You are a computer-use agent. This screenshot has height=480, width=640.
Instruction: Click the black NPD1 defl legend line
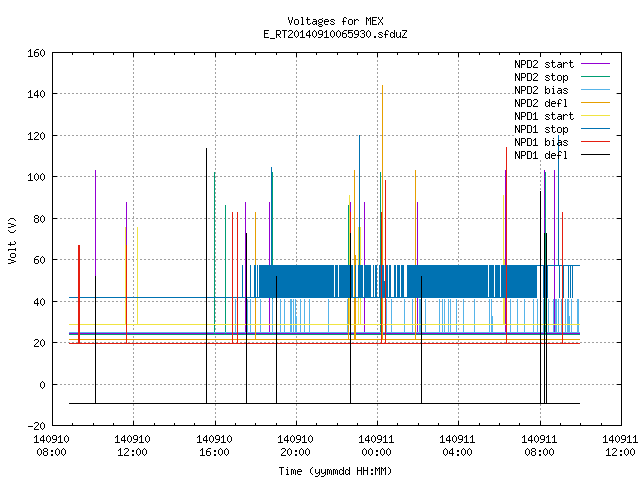596,155
